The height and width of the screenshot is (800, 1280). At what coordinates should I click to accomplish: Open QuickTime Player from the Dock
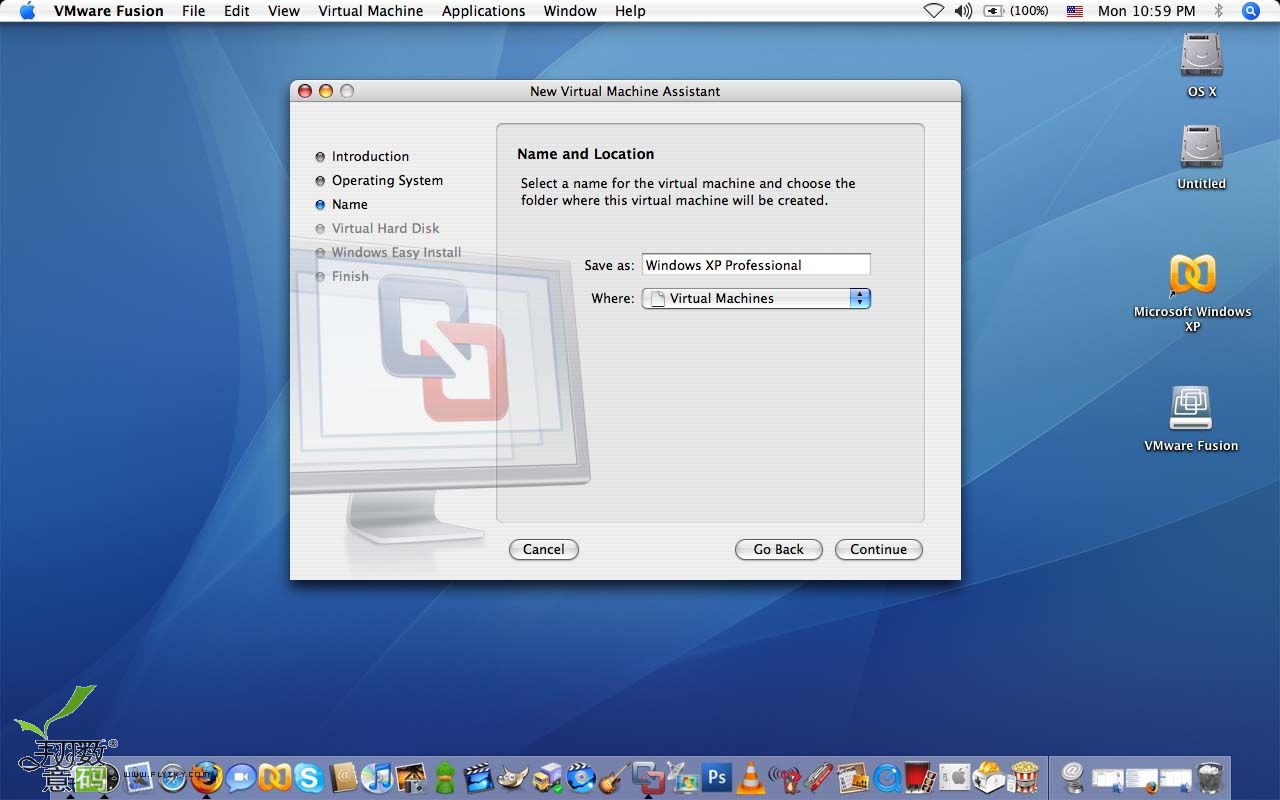pyautogui.click(x=887, y=777)
